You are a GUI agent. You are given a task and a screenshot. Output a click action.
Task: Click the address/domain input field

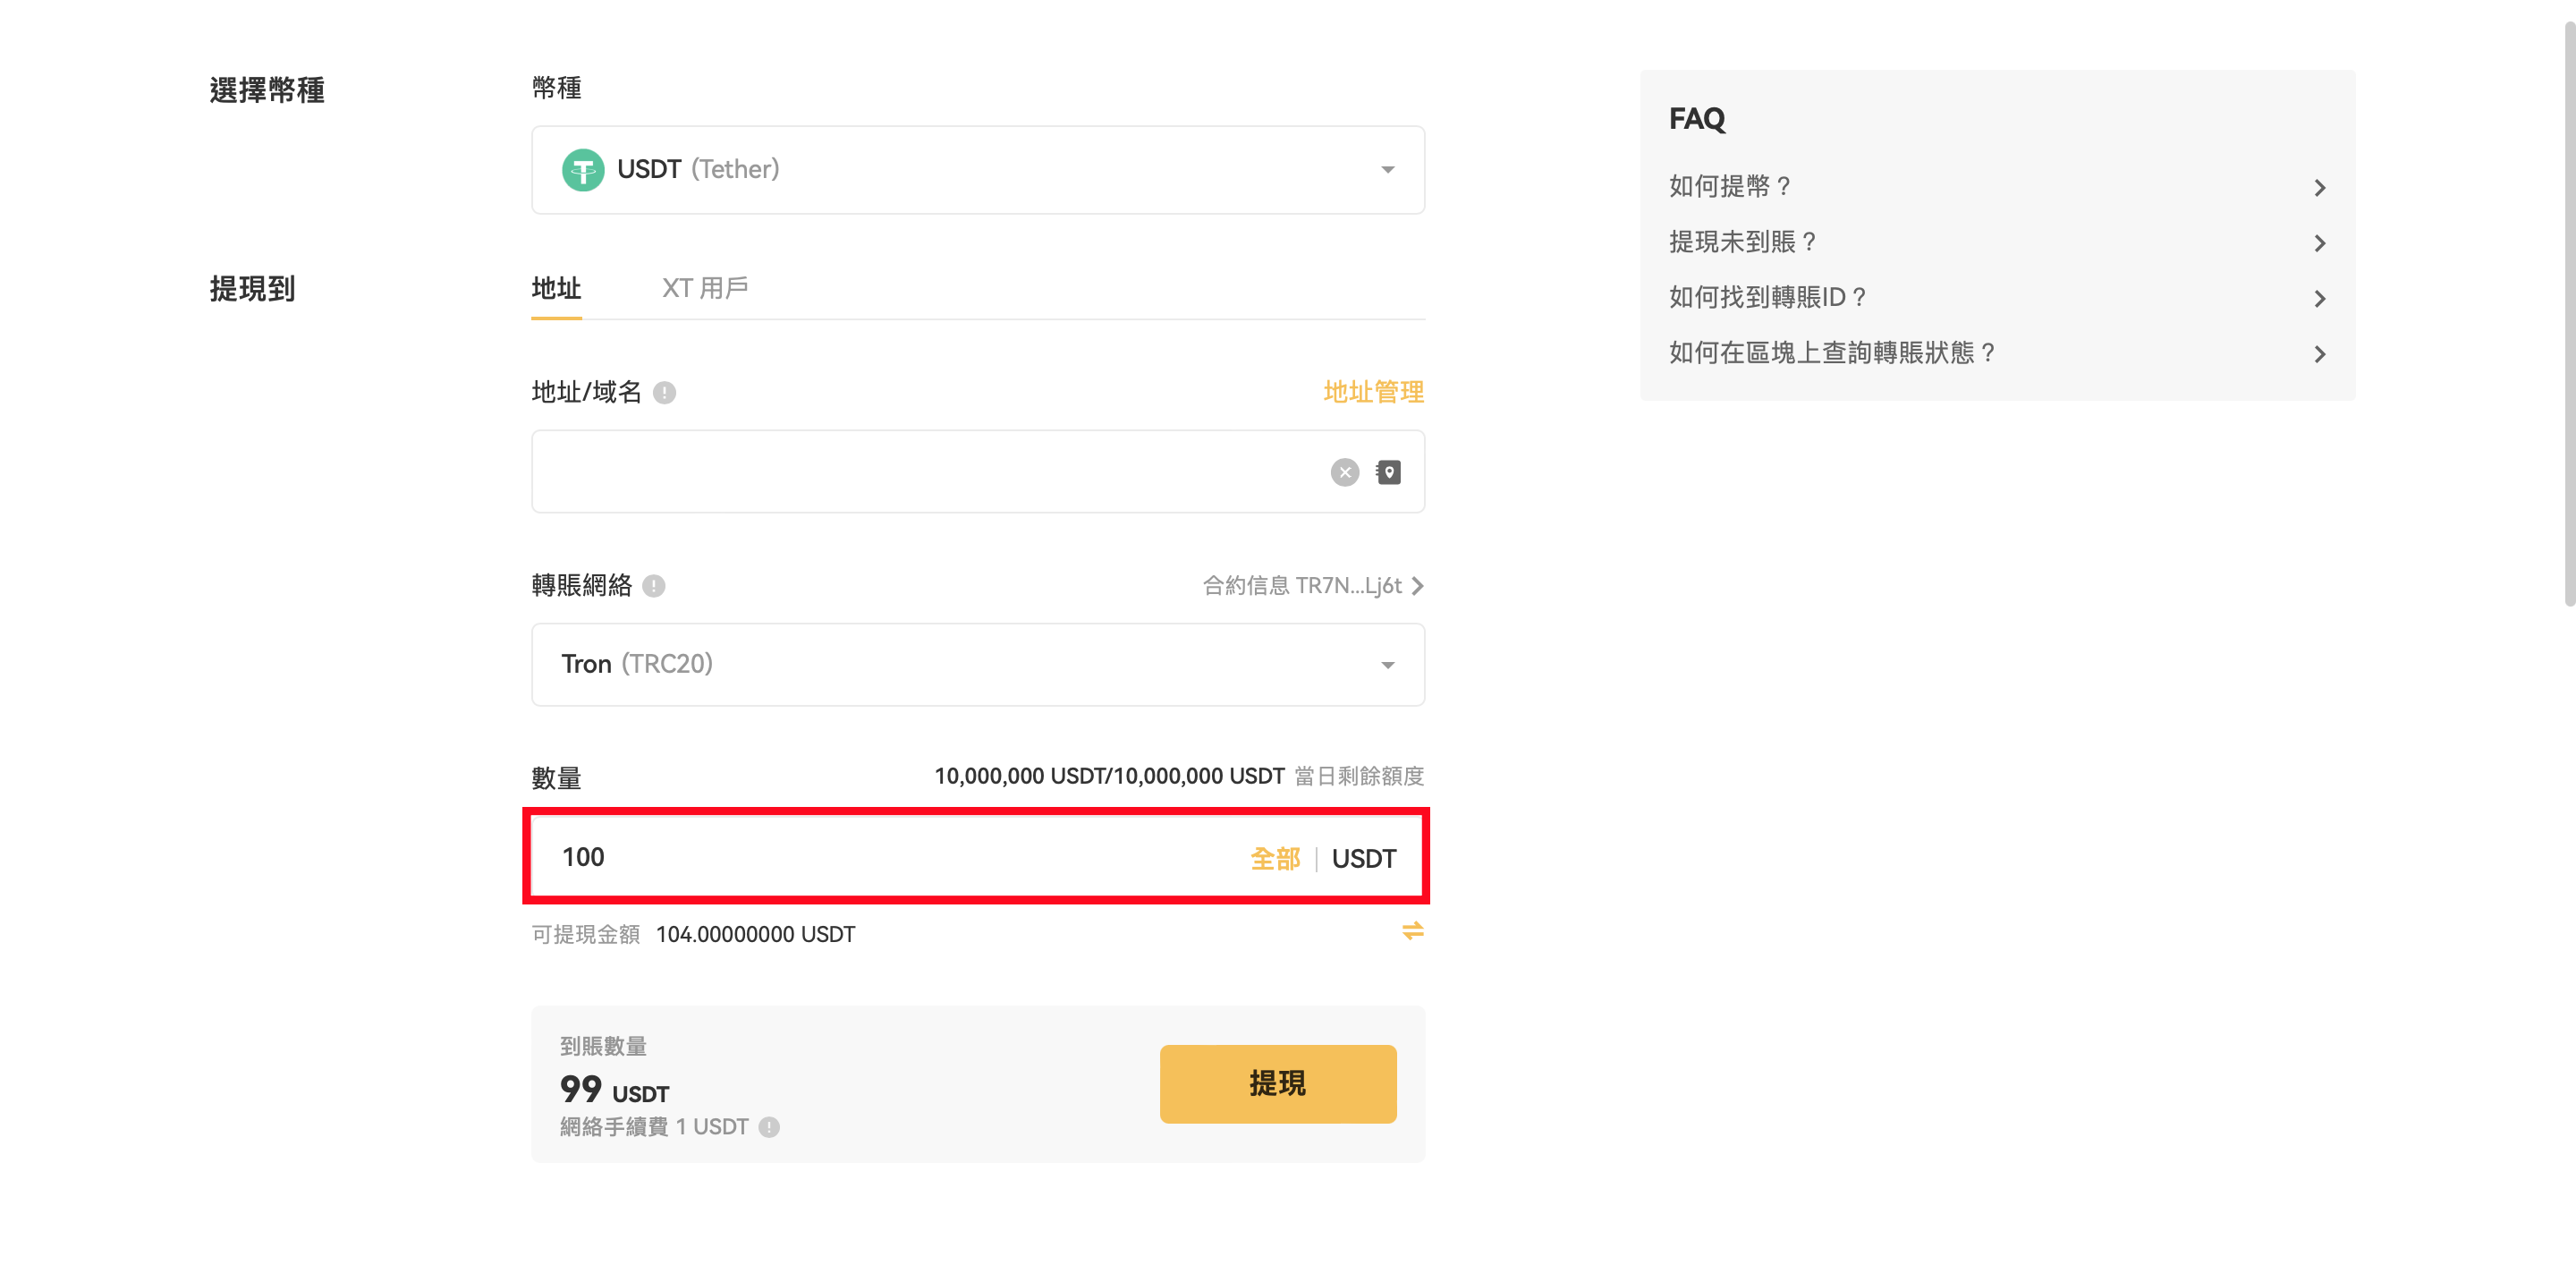pyautogui.click(x=977, y=472)
